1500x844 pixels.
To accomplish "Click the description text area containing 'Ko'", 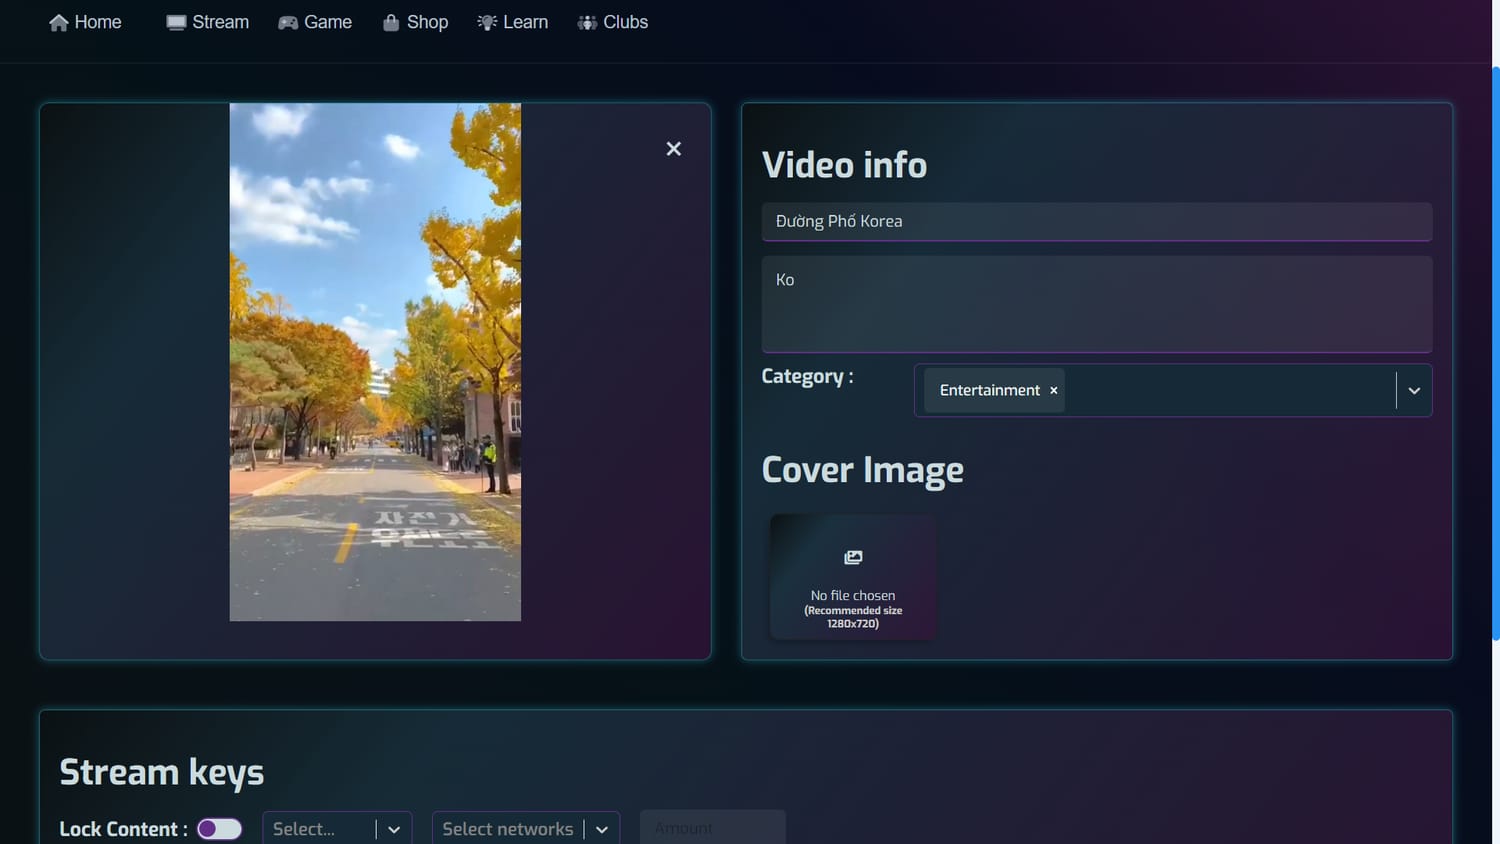I will click(x=1097, y=304).
